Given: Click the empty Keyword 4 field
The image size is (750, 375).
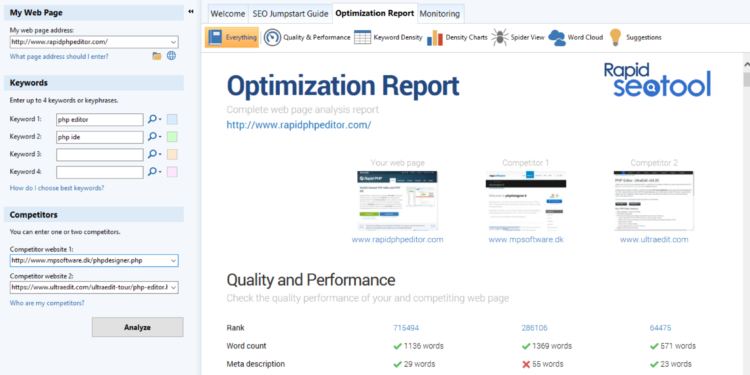Looking at the screenshot, I should (x=99, y=172).
